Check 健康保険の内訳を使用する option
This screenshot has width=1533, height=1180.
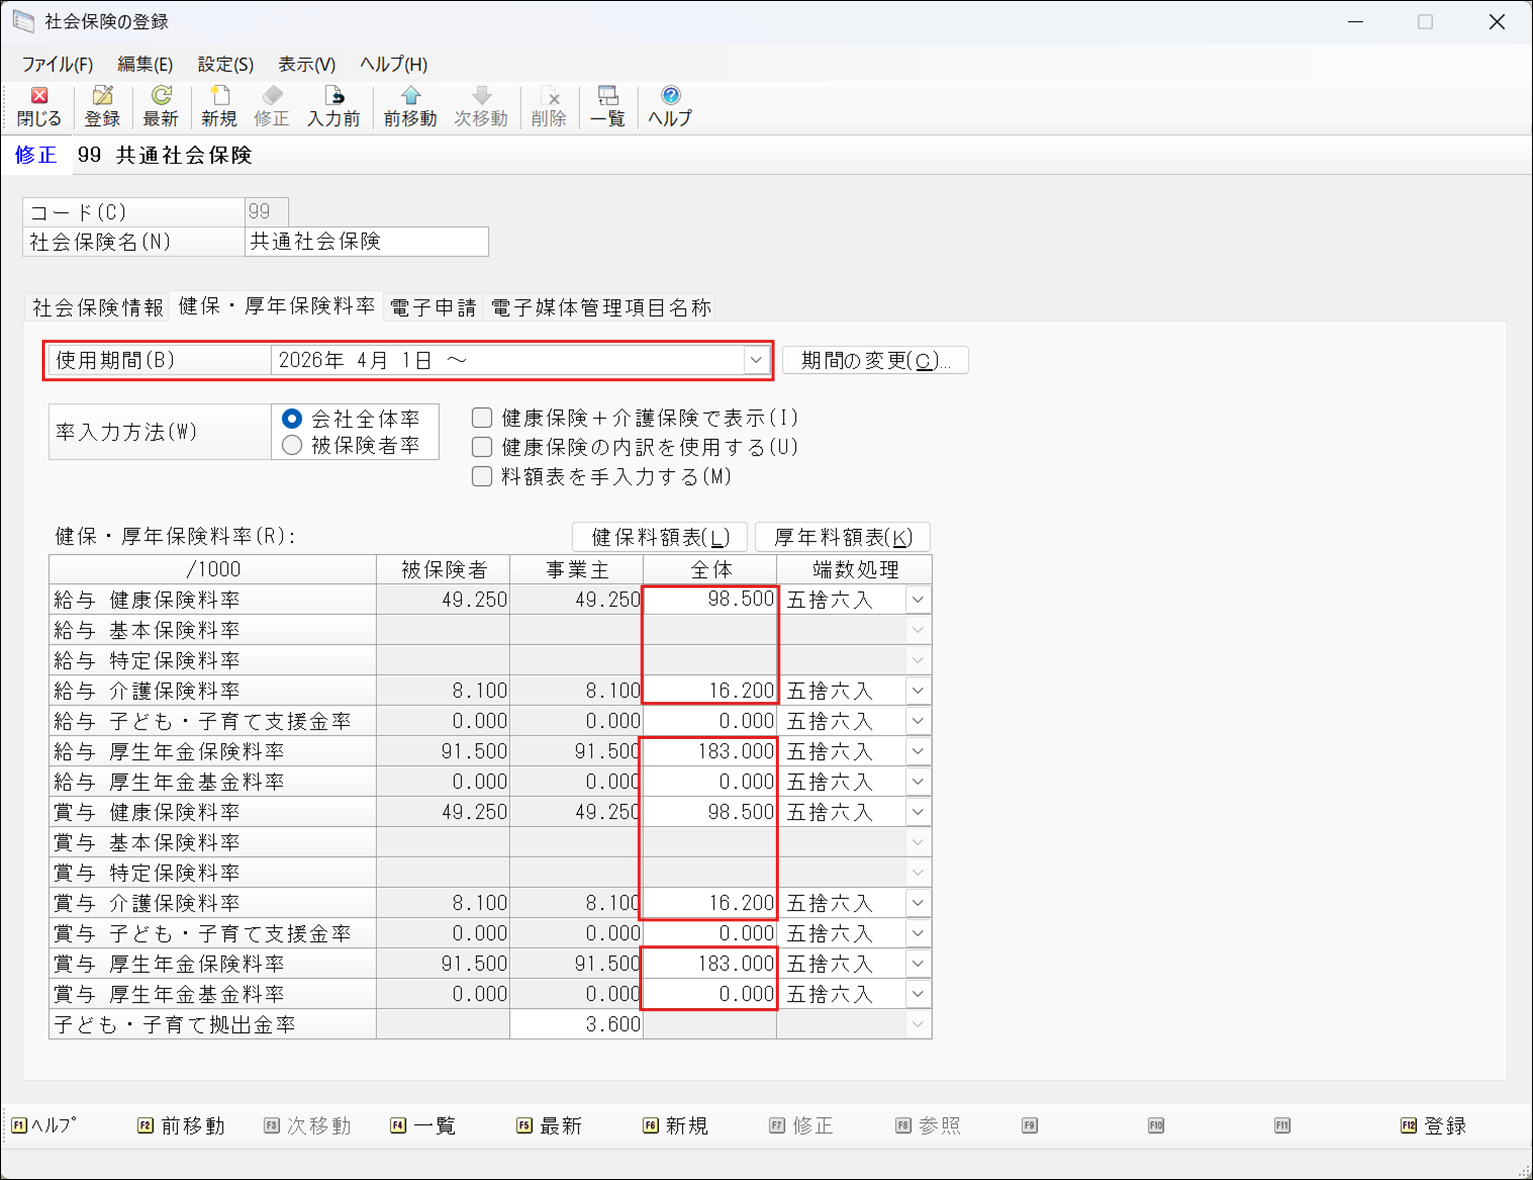pos(482,447)
